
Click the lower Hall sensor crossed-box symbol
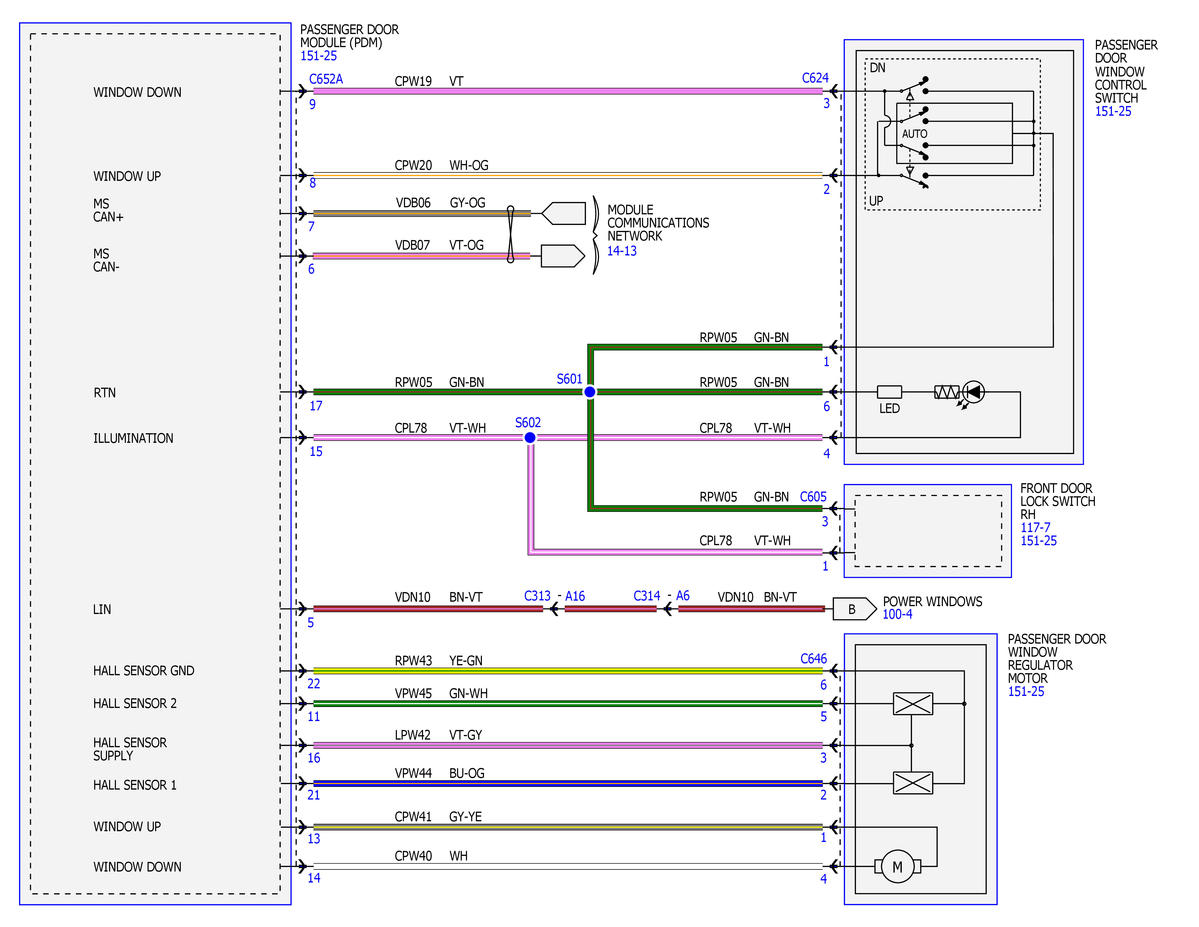[913, 783]
